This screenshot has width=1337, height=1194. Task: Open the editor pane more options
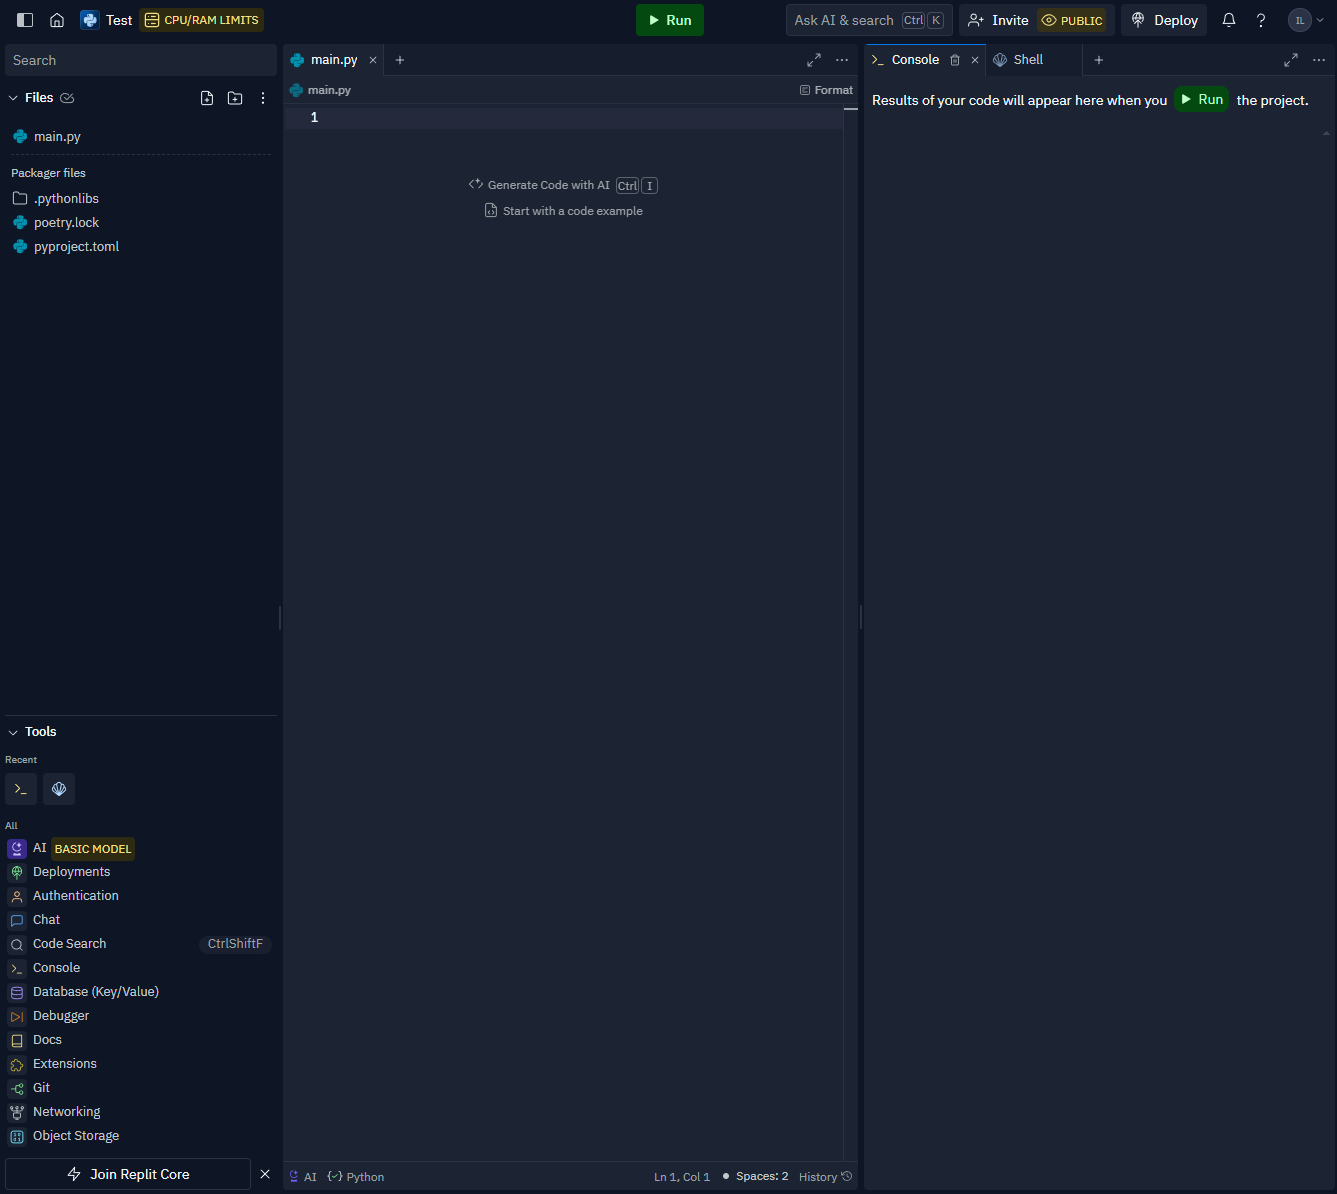(842, 60)
